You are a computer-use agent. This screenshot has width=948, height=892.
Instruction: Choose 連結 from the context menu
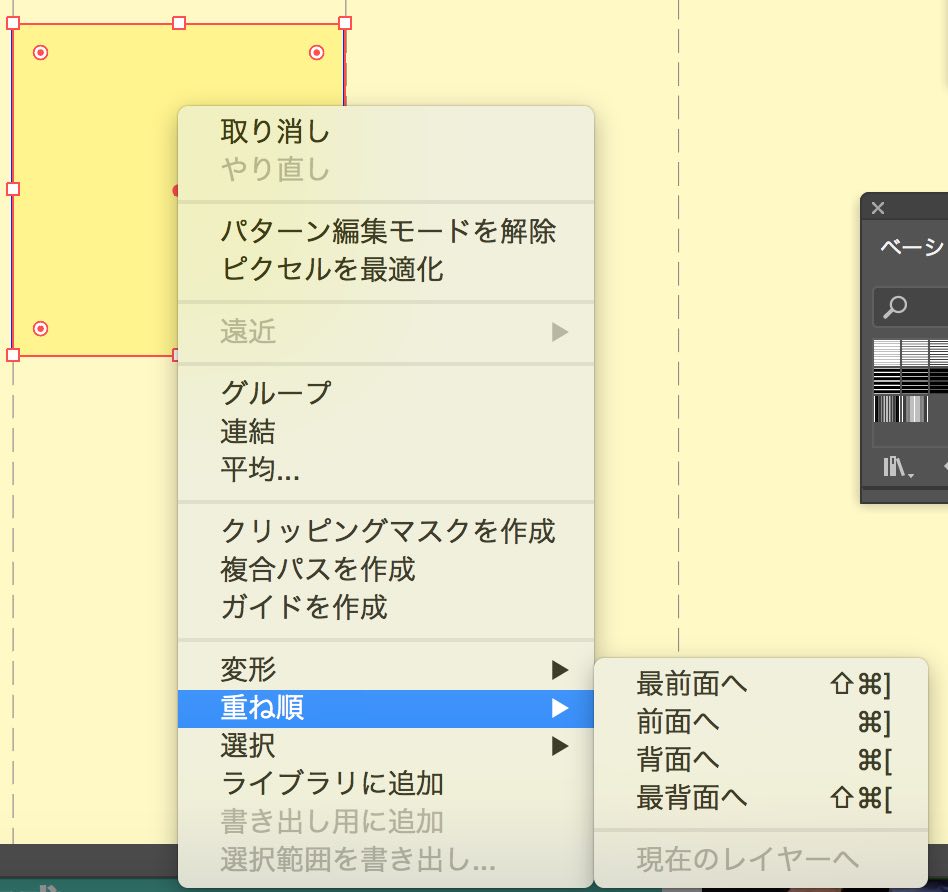386,431
